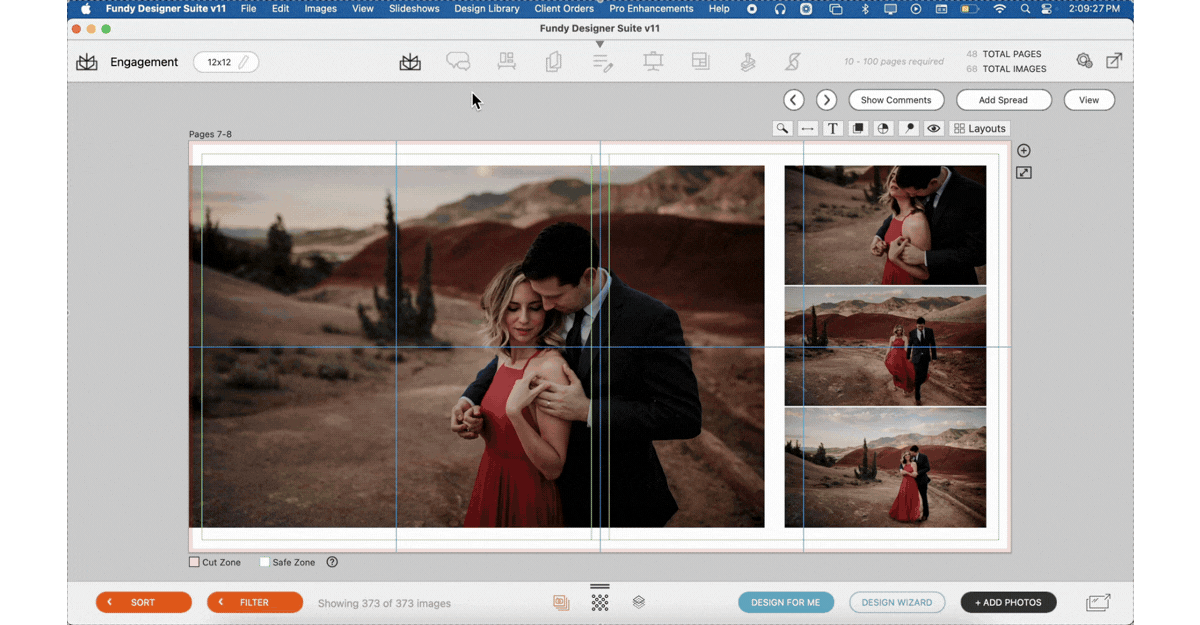The height and width of the screenshot is (625, 1200).
Task: Open the Layouts picker
Action: (979, 129)
